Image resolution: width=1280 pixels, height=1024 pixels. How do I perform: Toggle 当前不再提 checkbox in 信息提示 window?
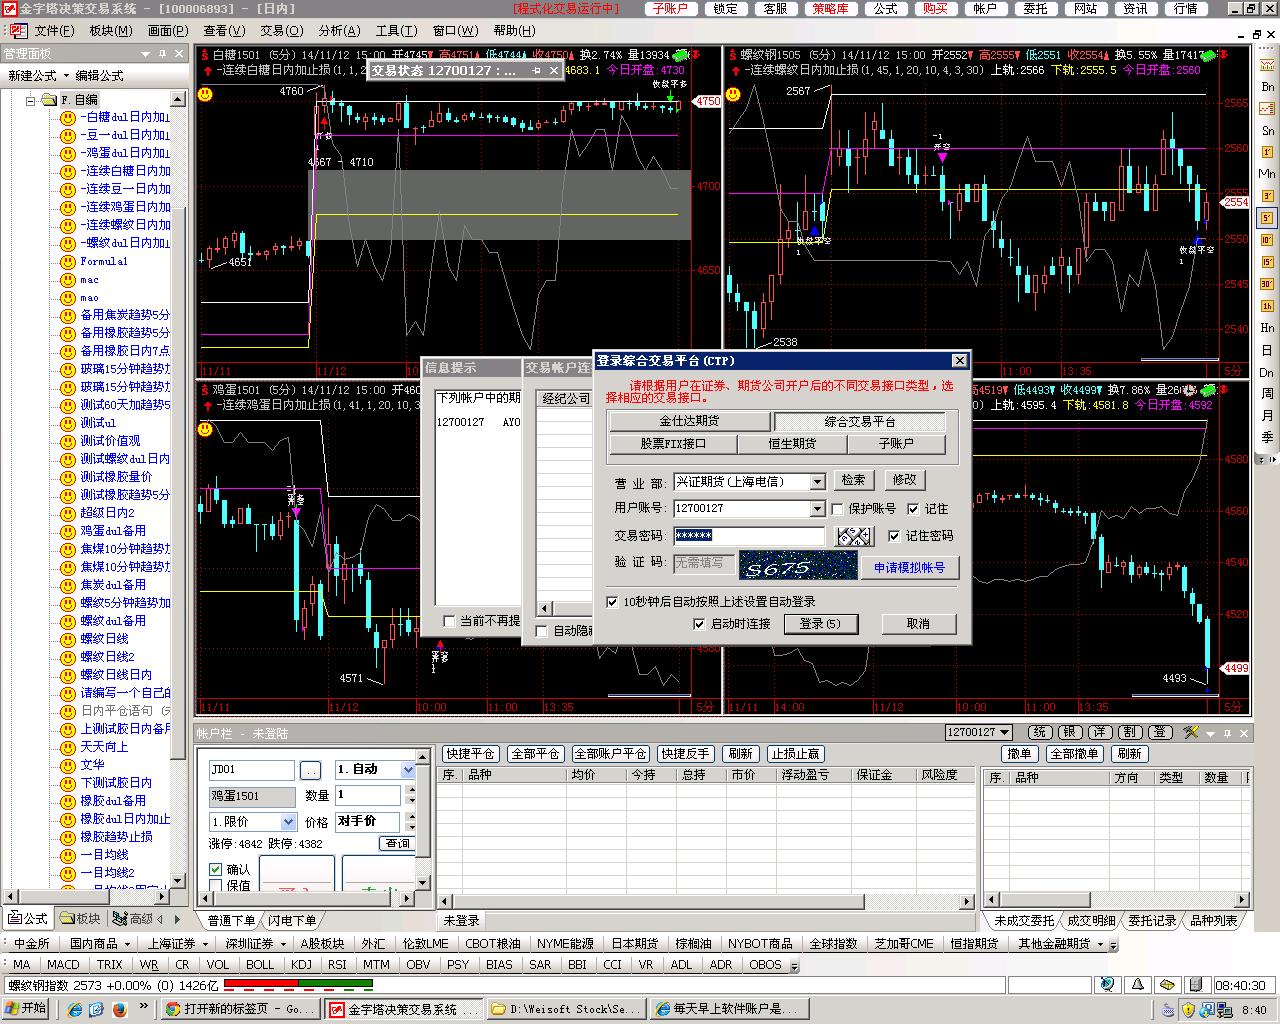coord(449,621)
